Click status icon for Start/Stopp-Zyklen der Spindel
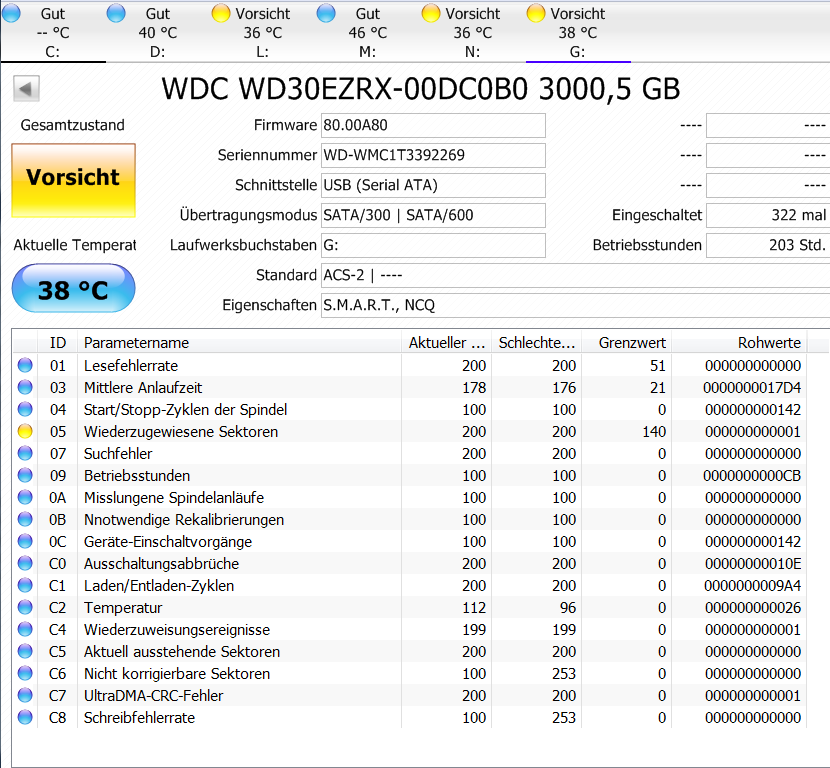 (25, 409)
